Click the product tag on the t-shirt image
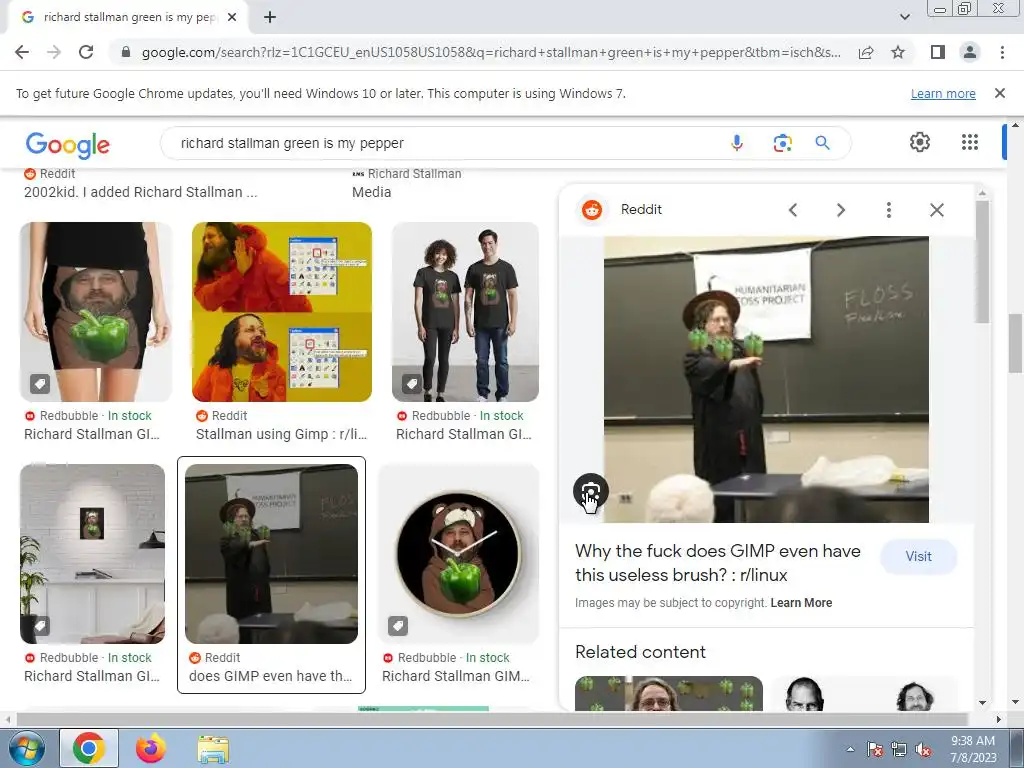This screenshot has height=768, width=1024. coord(411,384)
